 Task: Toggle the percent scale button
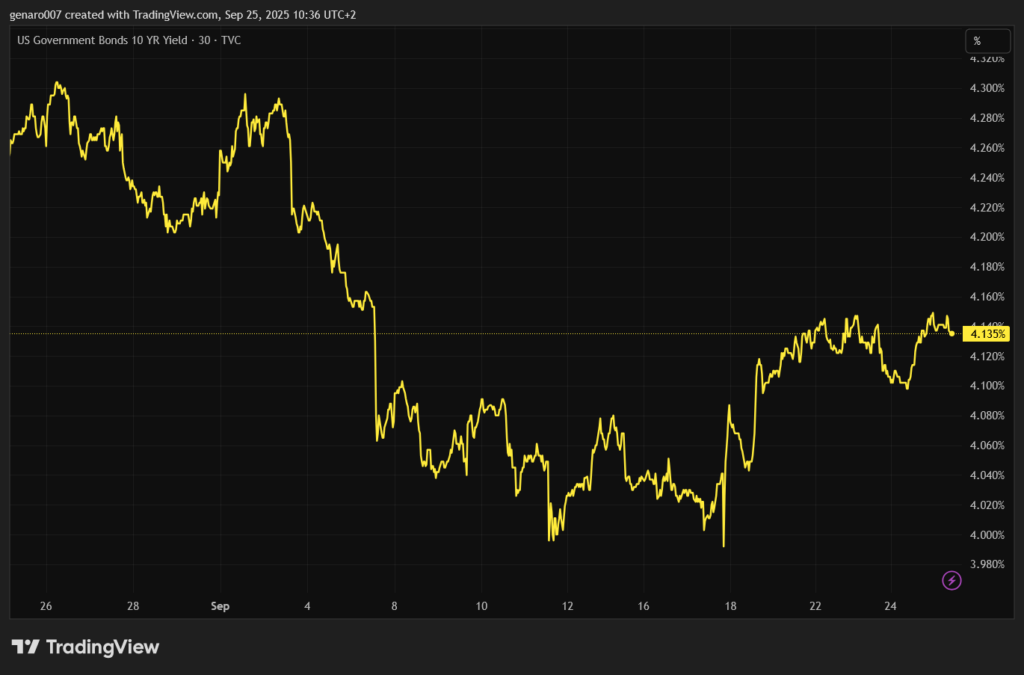click(977, 41)
